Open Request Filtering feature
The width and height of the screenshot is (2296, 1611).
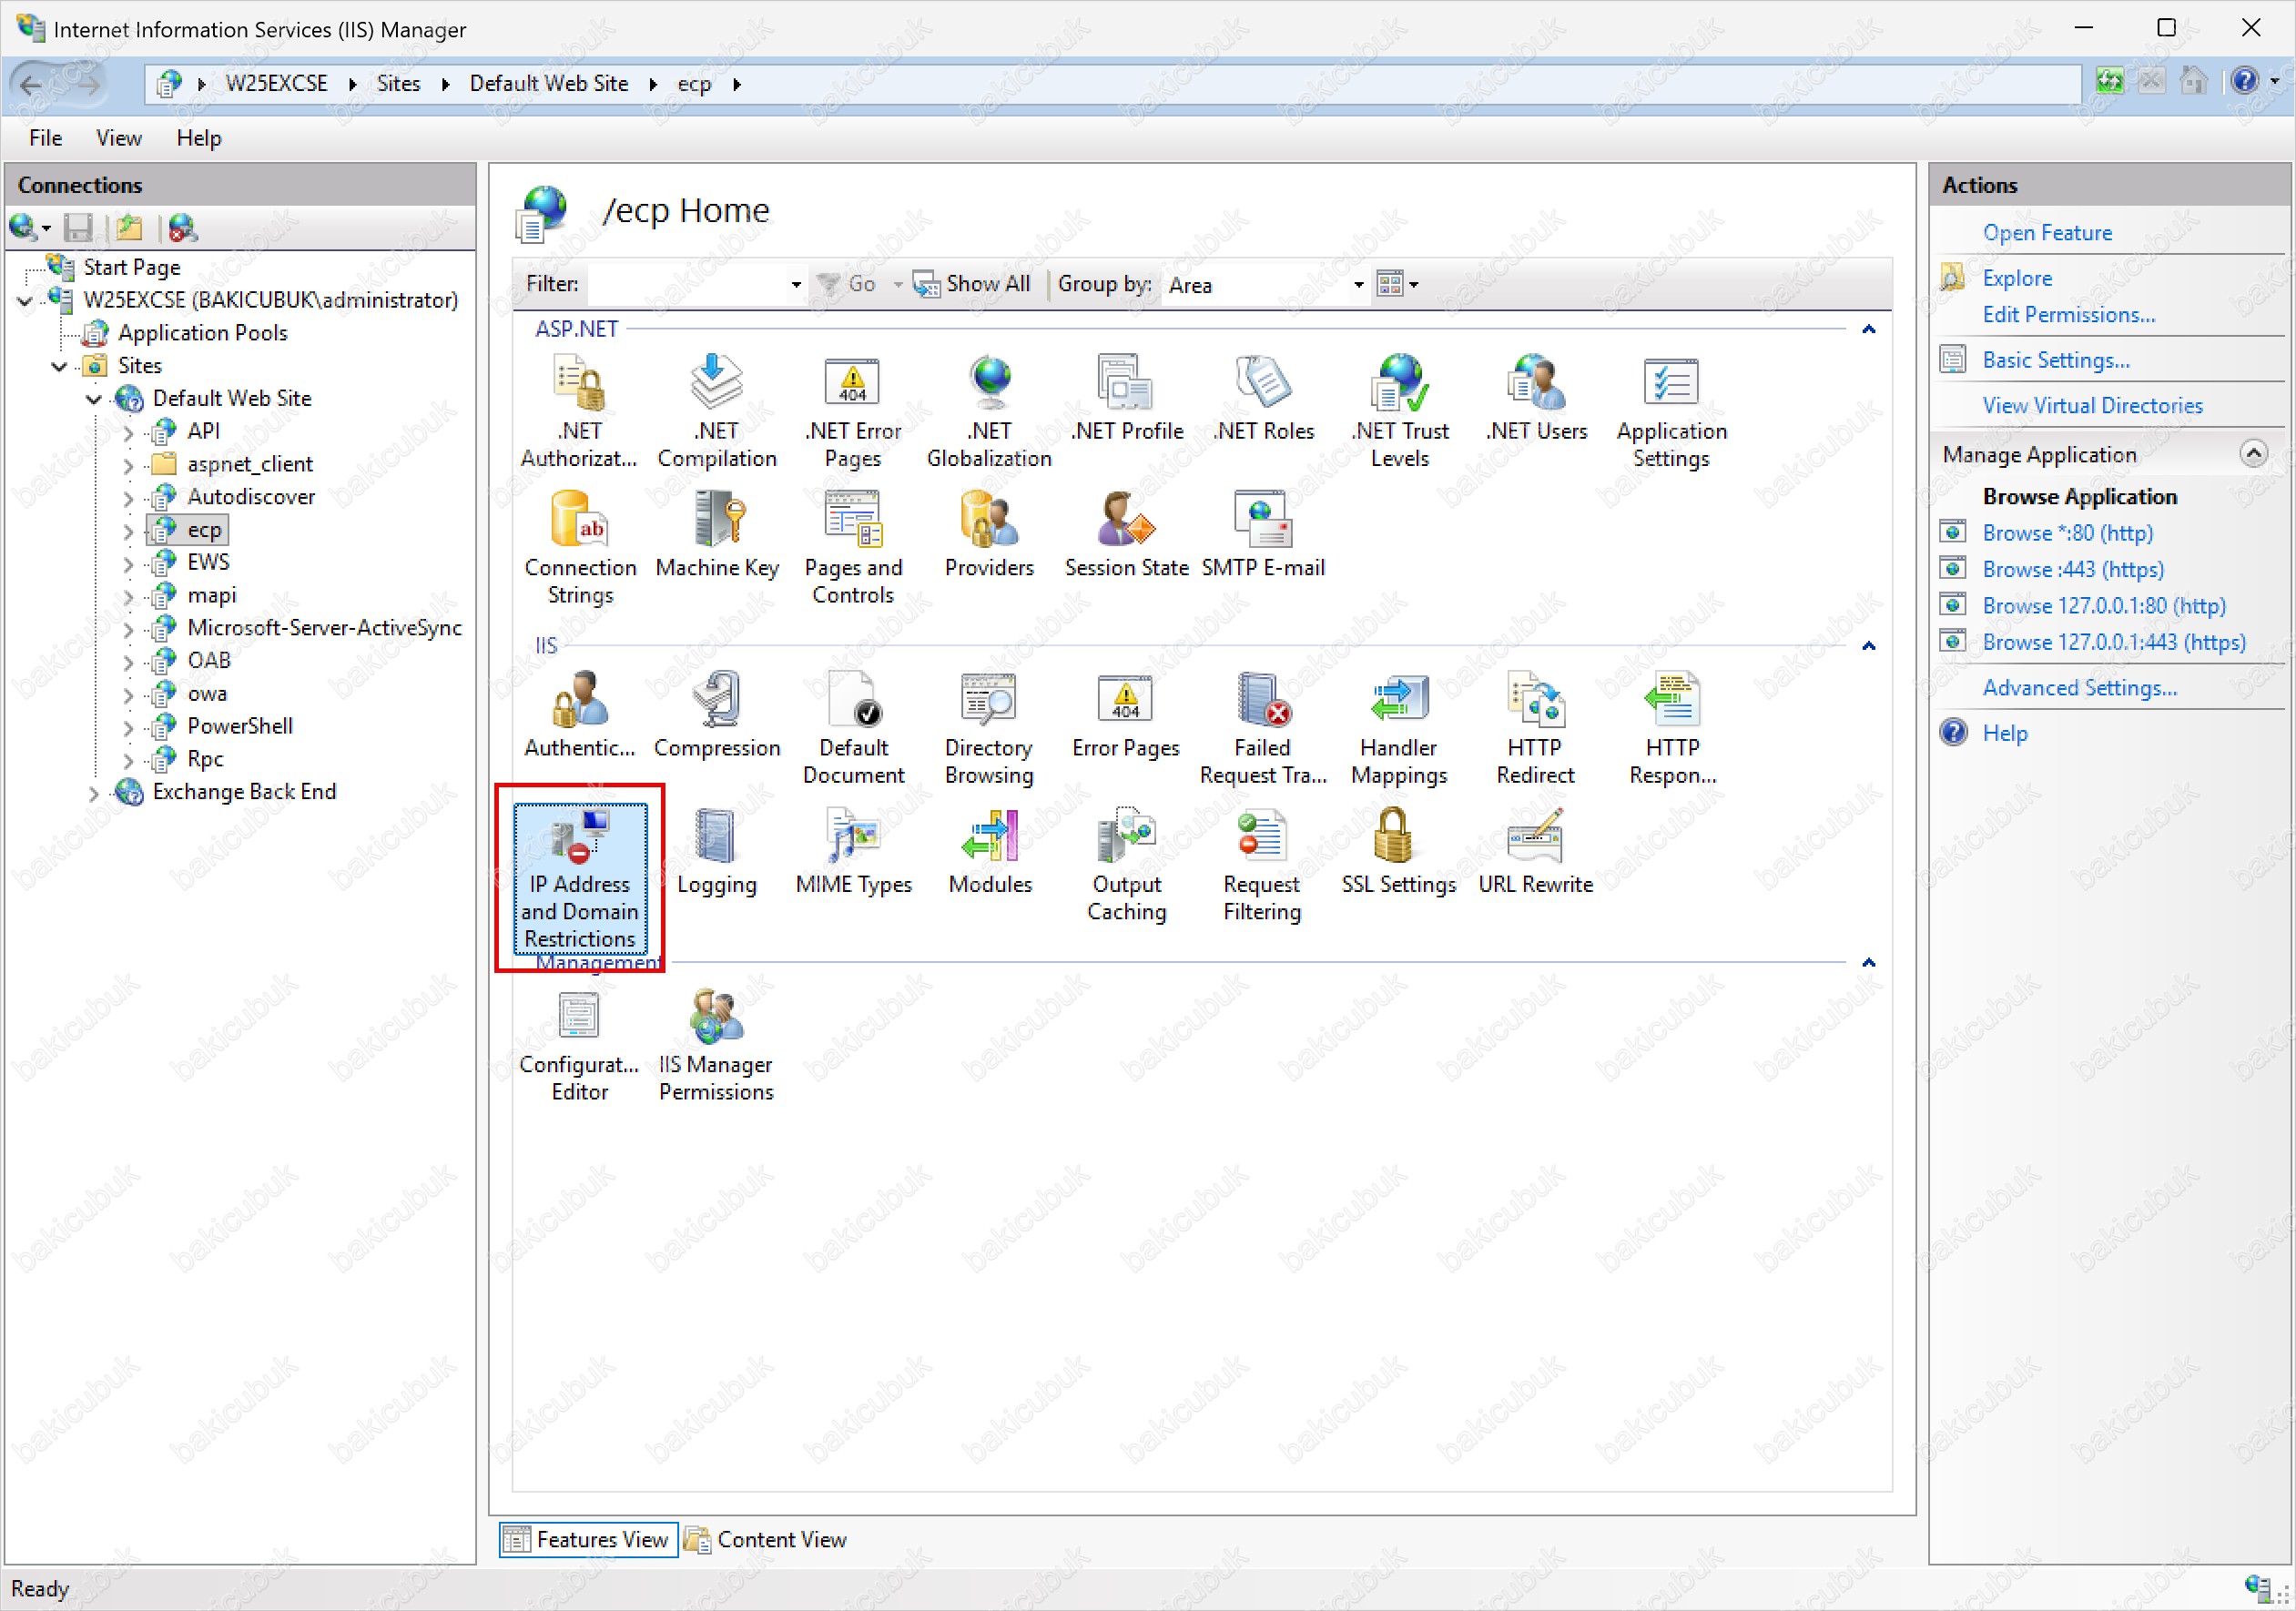(x=1263, y=865)
